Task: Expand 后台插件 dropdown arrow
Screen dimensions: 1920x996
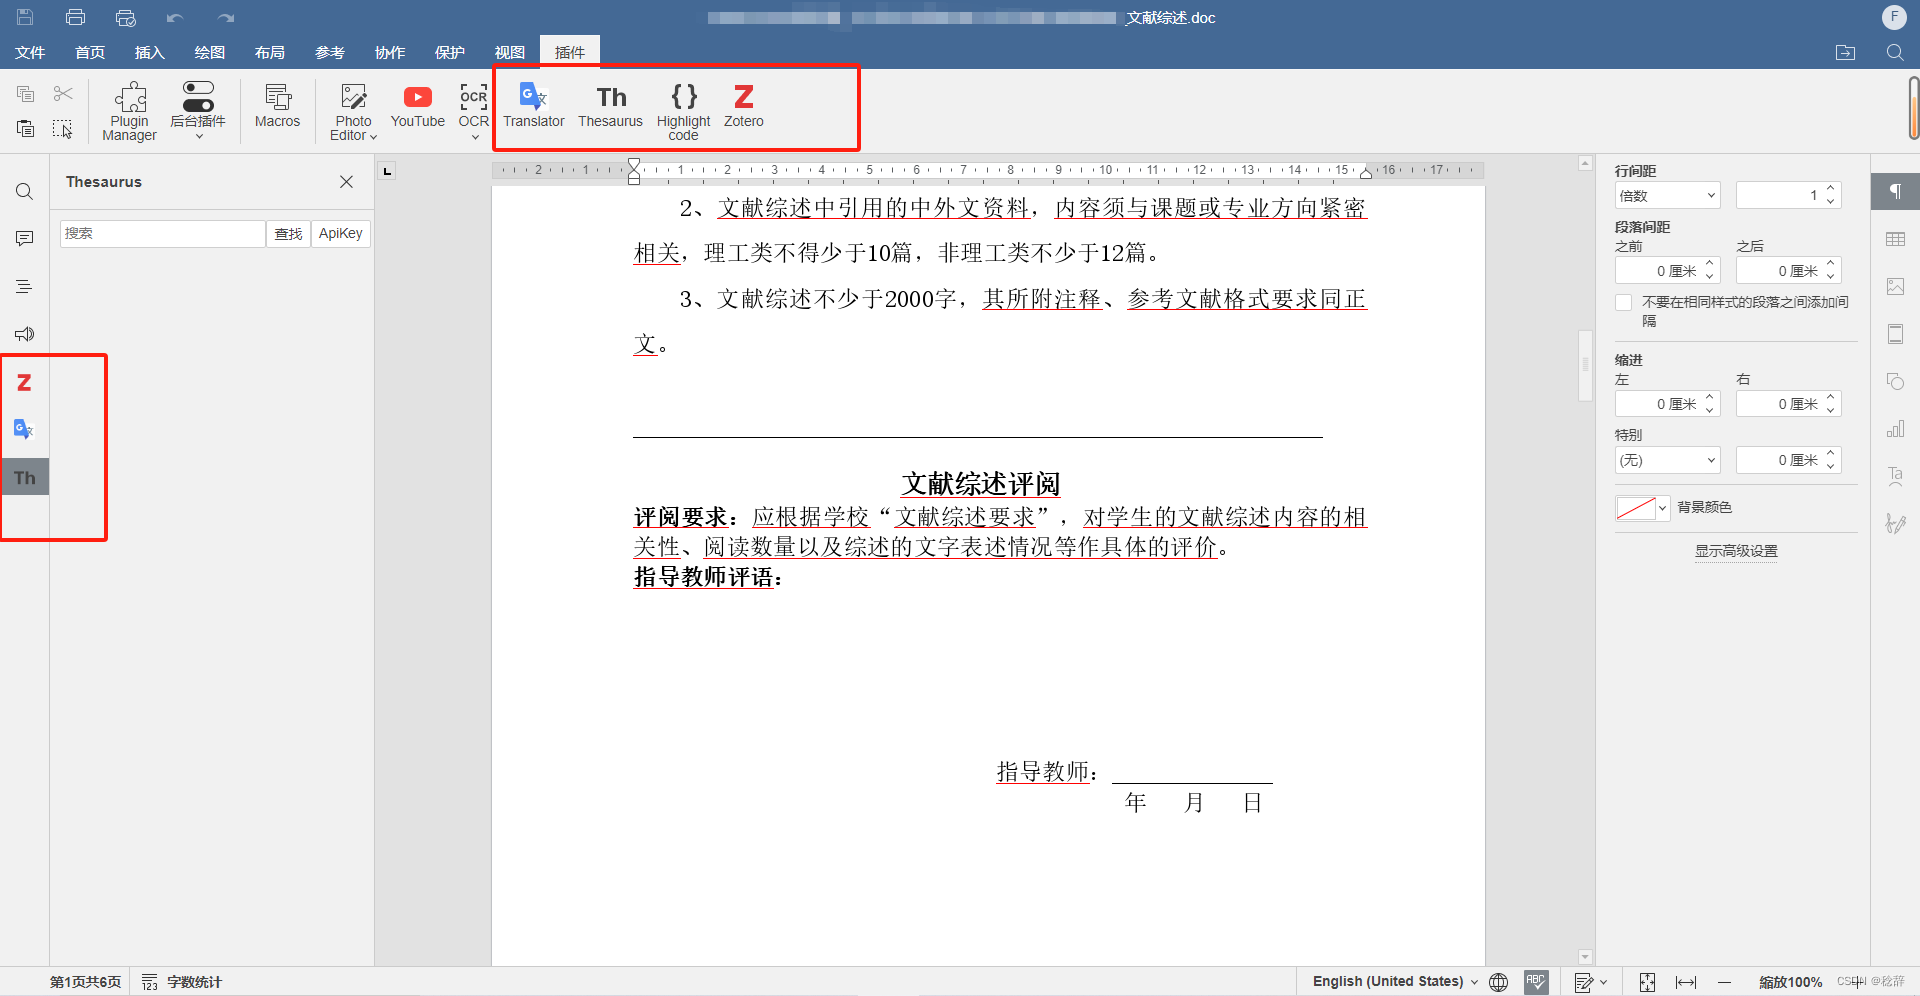Action: pyautogui.click(x=199, y=137)
